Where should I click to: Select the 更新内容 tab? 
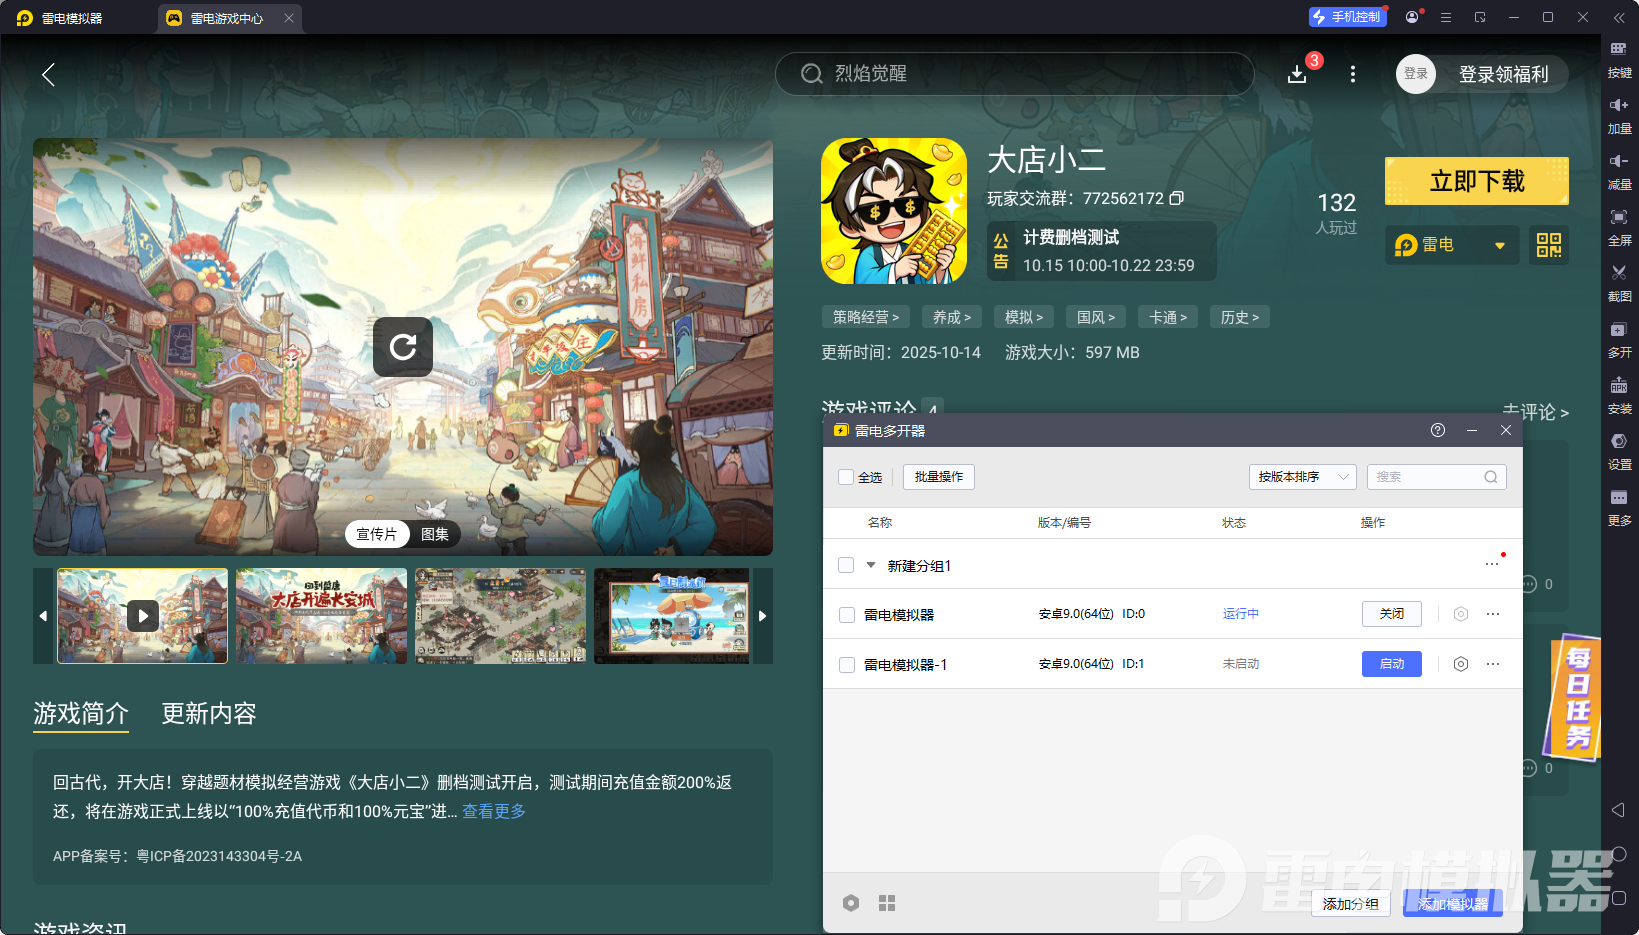(x=209, y=713)
